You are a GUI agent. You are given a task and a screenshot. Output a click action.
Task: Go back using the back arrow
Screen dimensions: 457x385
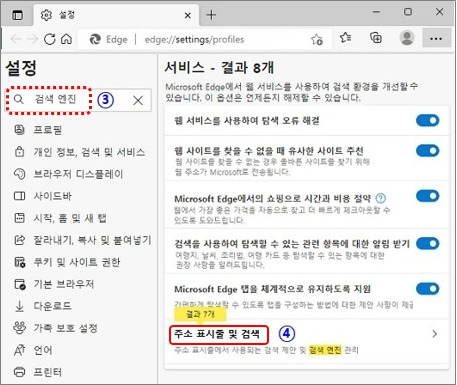16,39
